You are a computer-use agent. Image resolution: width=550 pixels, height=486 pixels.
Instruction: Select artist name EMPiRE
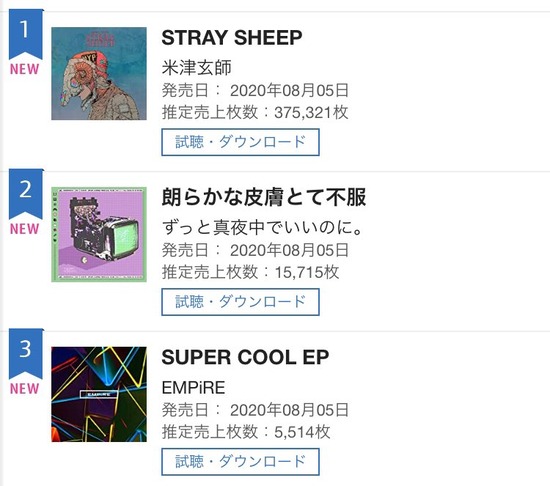(x=193, y=387)
